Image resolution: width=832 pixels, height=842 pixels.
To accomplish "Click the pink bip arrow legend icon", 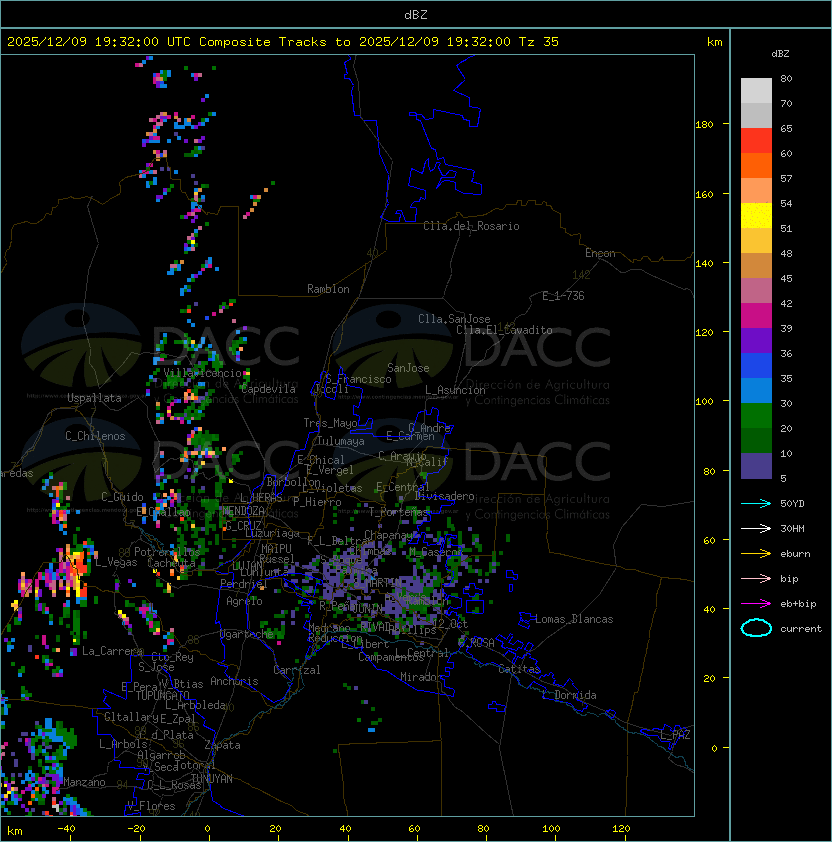I will 756,579.
